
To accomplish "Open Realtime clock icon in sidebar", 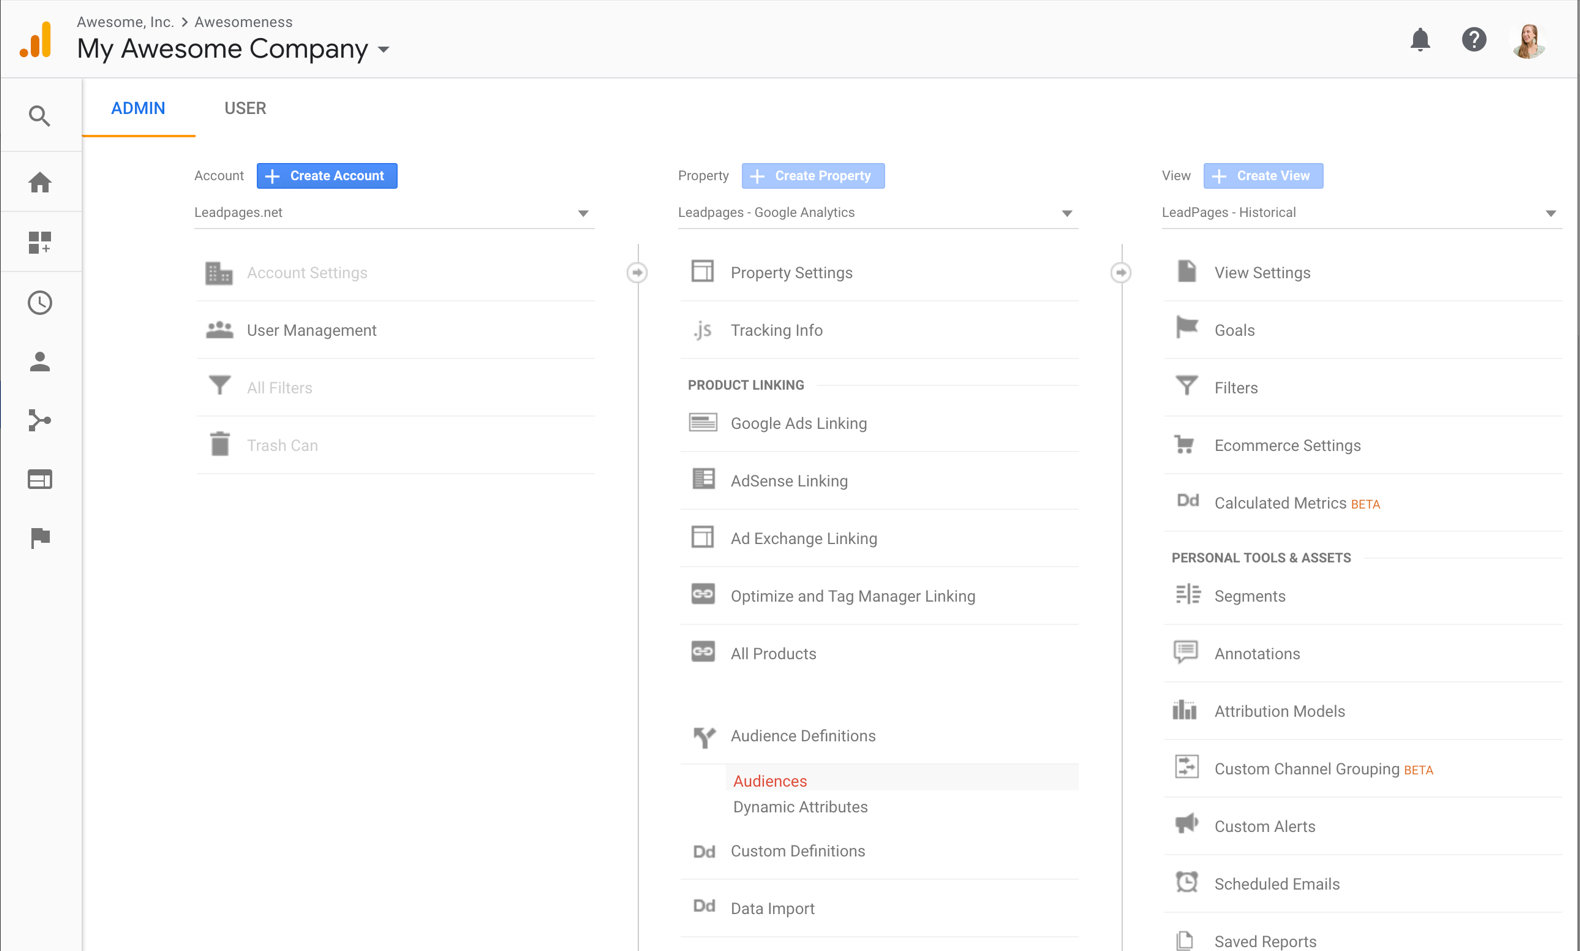I will tap(40, 302).
